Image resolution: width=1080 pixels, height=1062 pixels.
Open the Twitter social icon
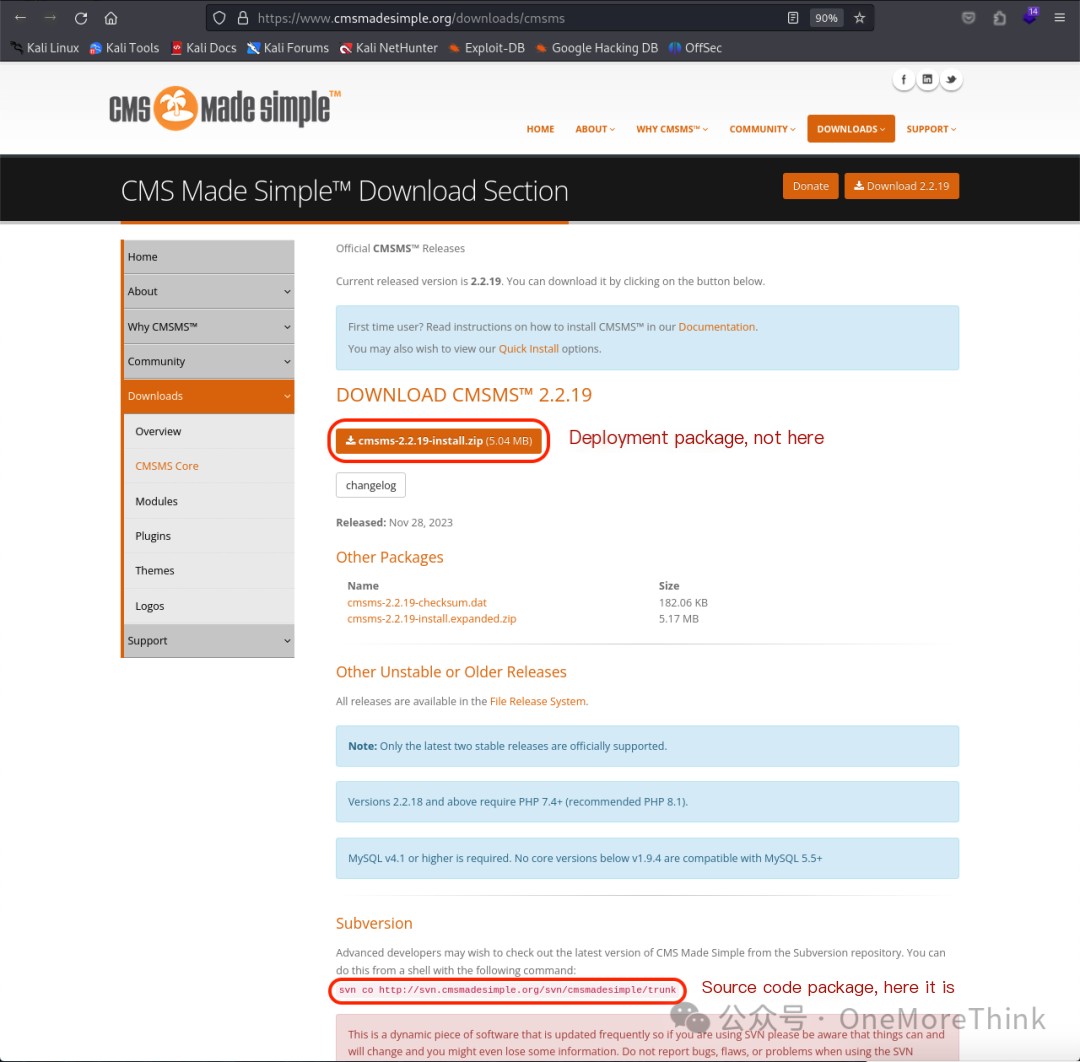coord(951,79)
